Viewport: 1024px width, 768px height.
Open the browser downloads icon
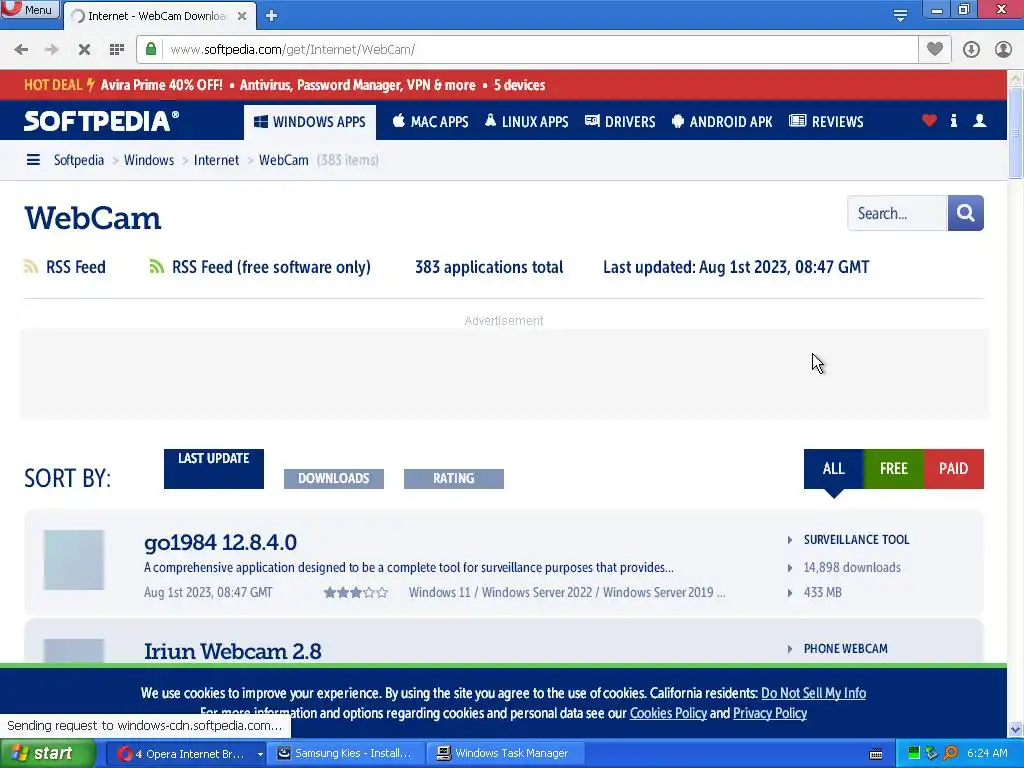coord(971,50)
